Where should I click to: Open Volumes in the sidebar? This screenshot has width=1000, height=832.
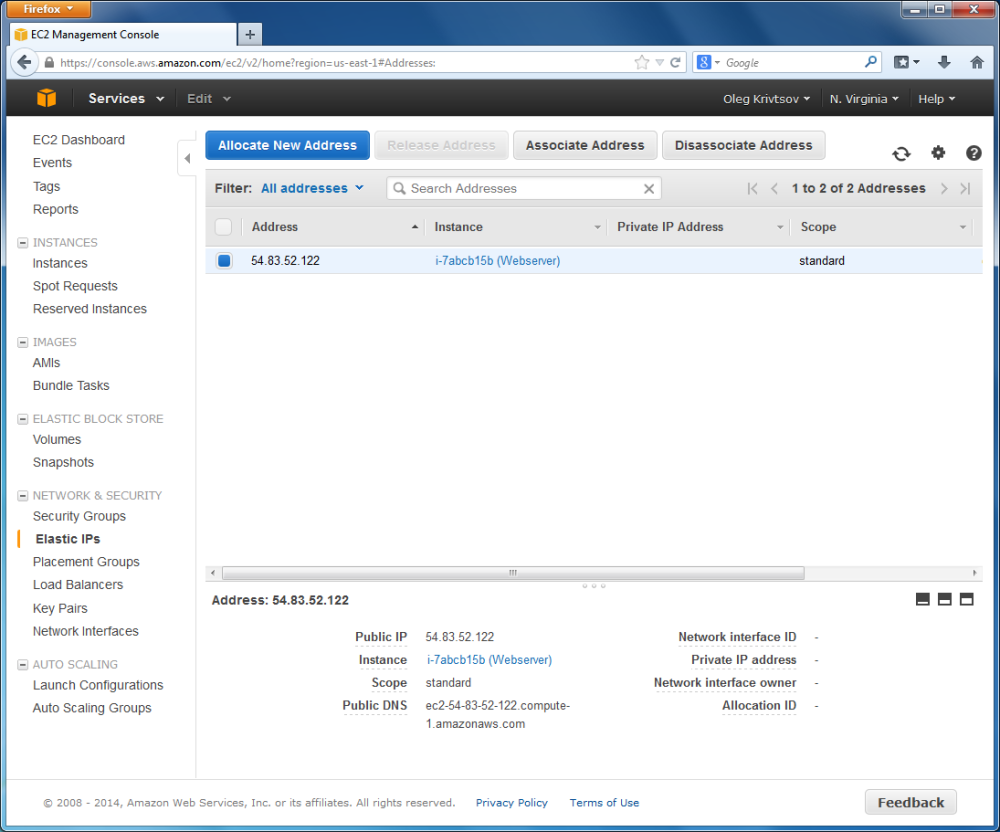(57, 440)
